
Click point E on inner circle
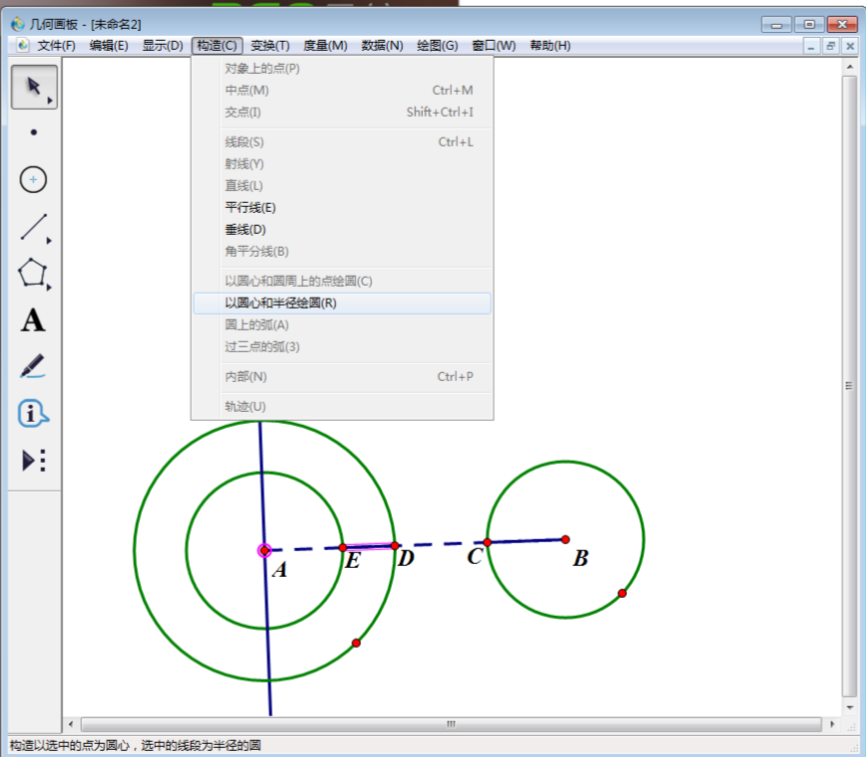(342, 548)
